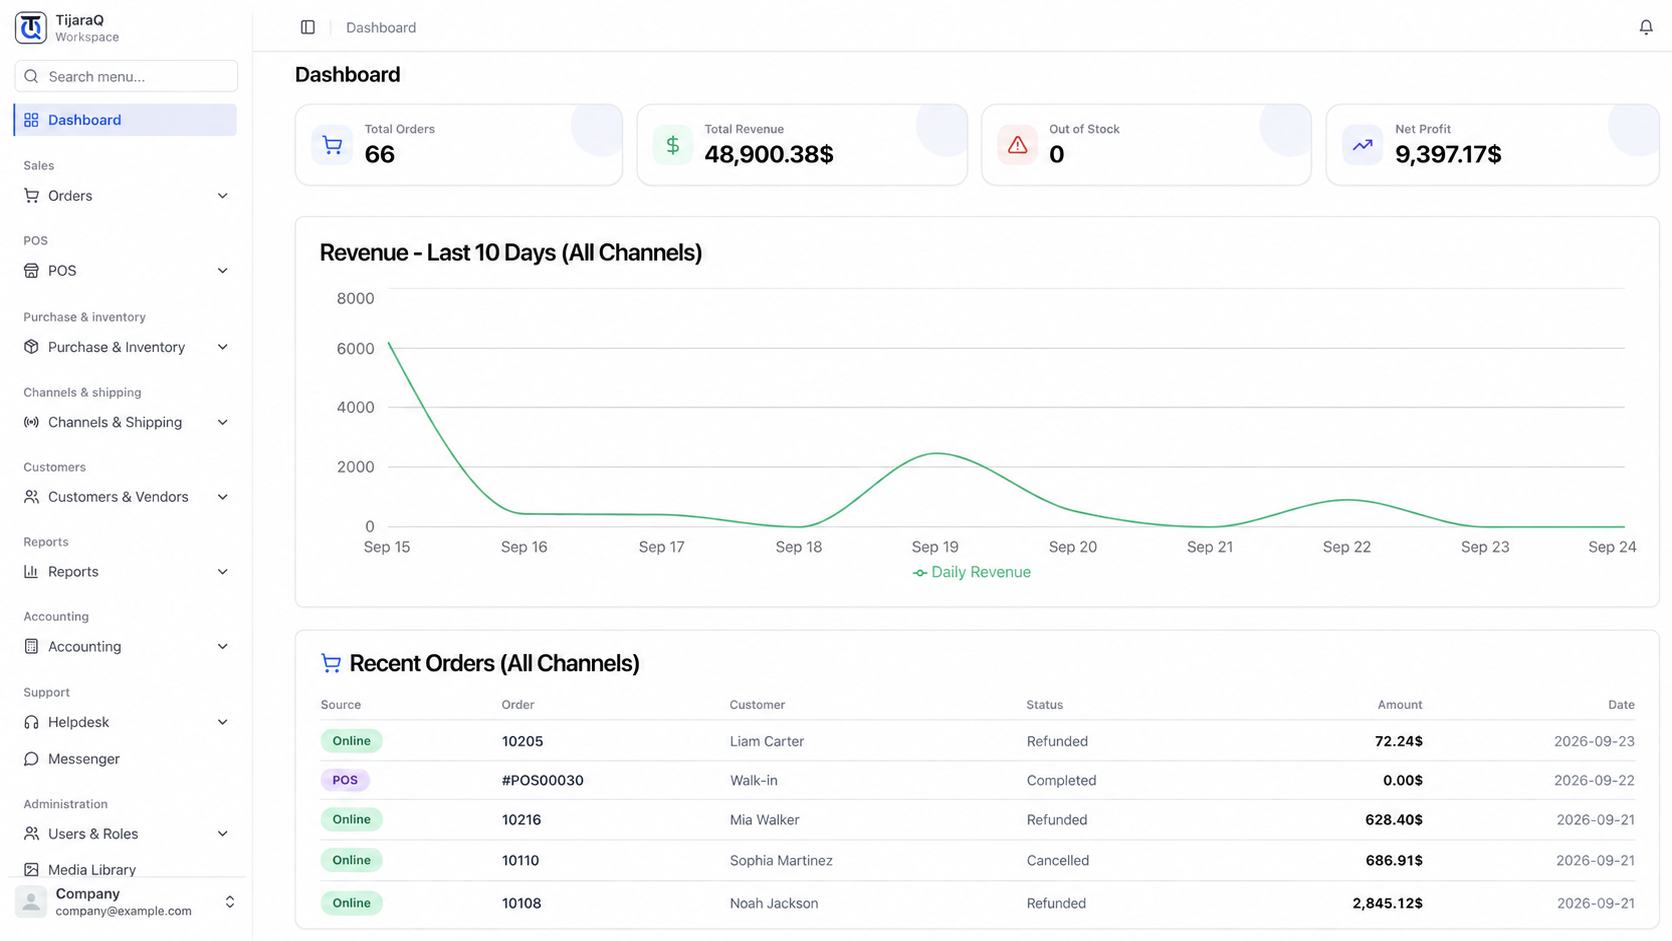Click order number 10216
This screenshot has height=941, width=1672.
click(x=521, y=820)
